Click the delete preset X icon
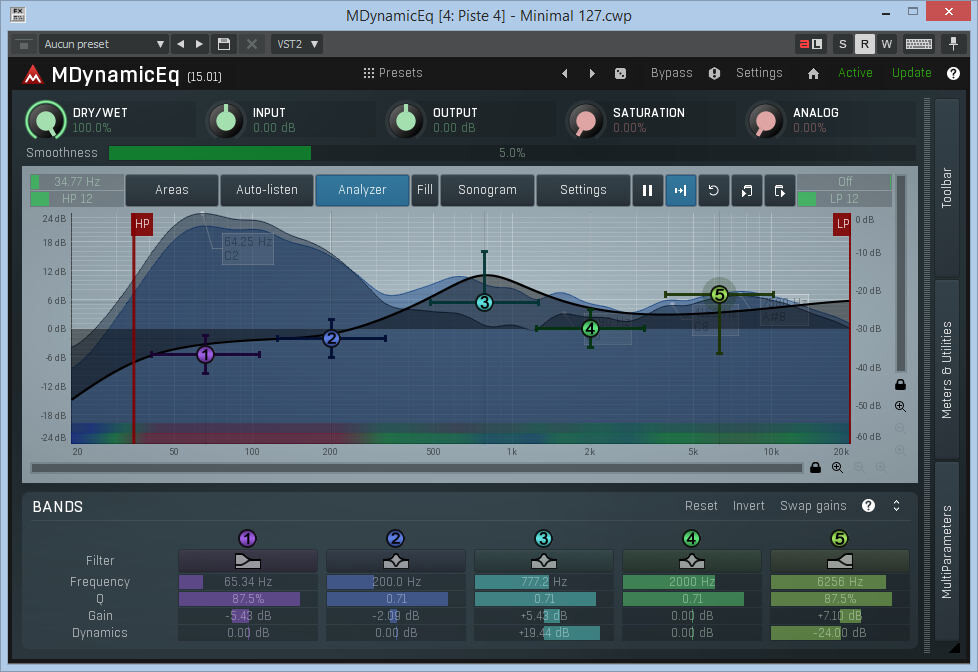 (252, 44)
